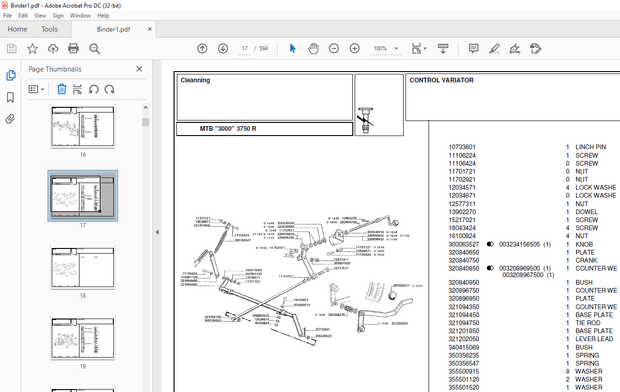The width and height of the screenshot is (620, 392).
Task: Click the Print file icon
Action: (x=74, y=49)
